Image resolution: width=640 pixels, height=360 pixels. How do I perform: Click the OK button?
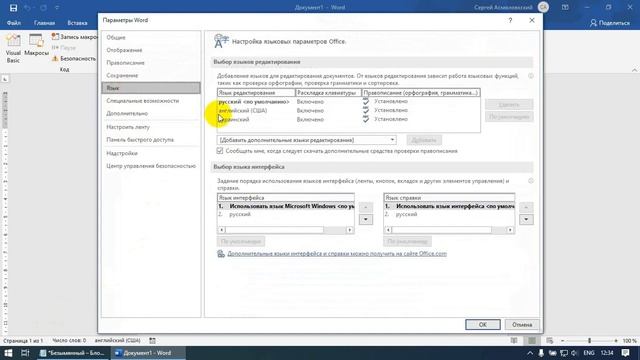483,324
